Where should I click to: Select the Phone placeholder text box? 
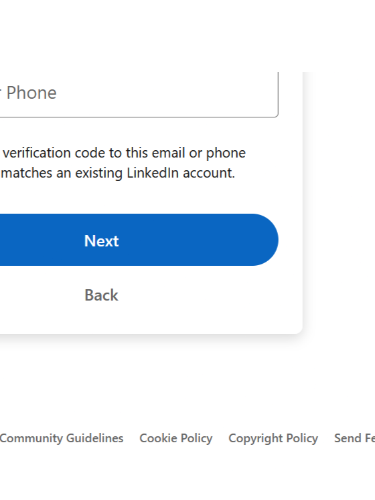(139, 95)
